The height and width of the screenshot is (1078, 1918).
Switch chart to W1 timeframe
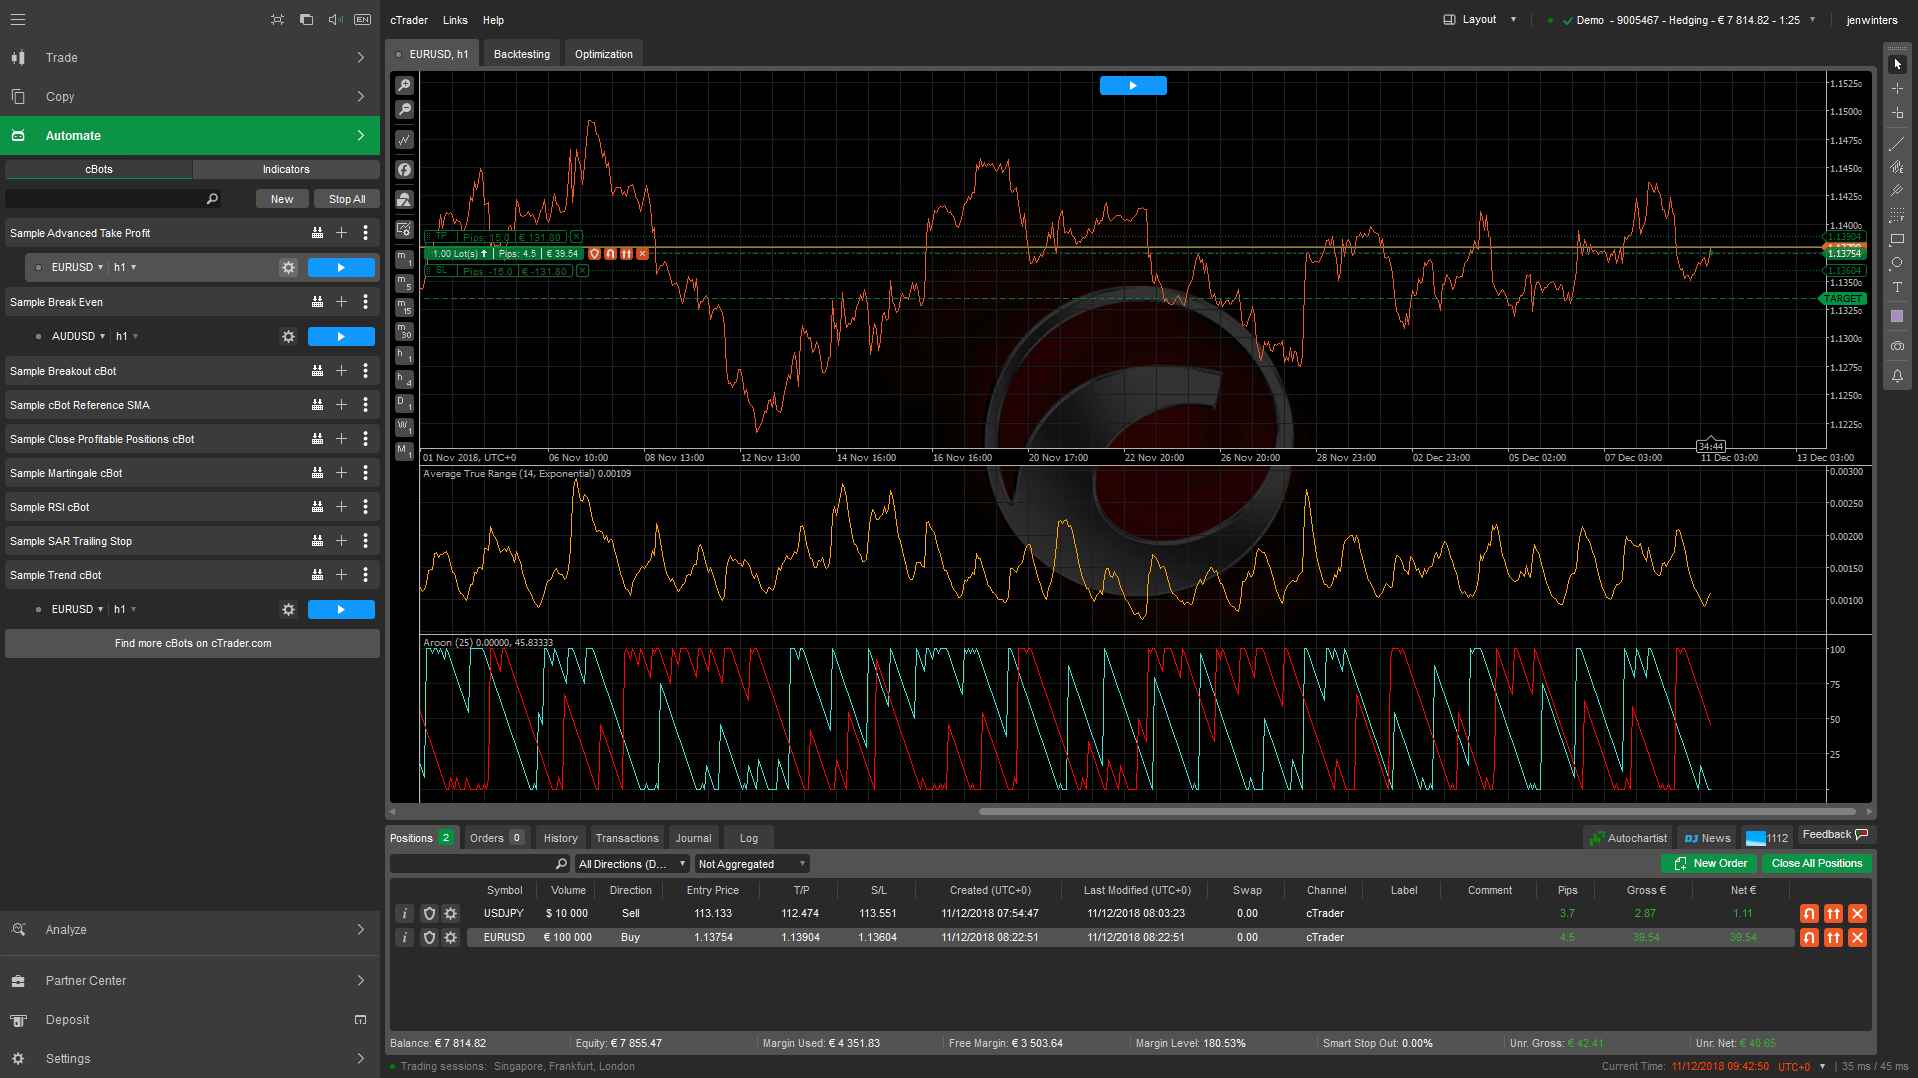[404, 427]
